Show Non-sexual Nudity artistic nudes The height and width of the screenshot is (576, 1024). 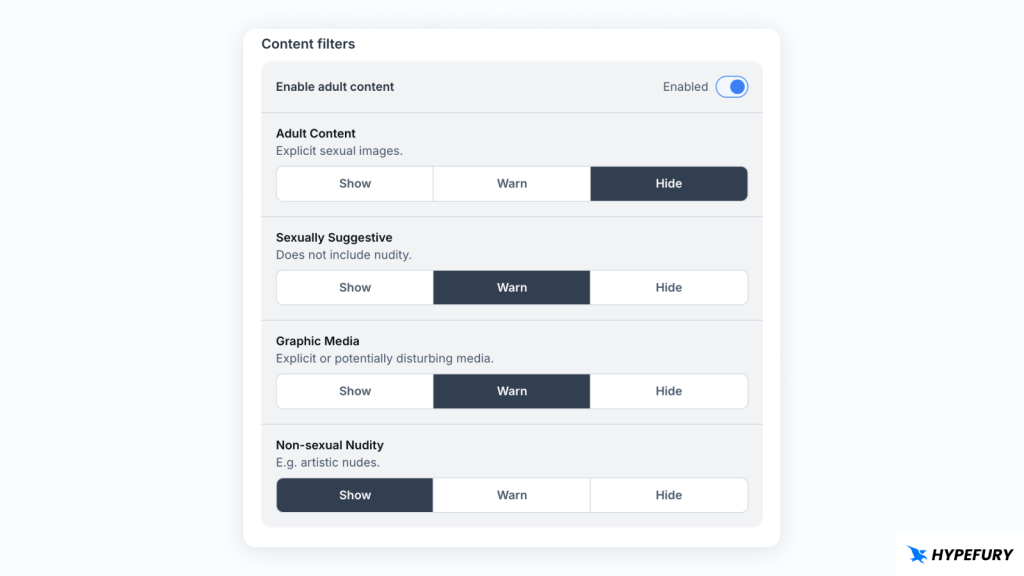[x=354, y=495]
